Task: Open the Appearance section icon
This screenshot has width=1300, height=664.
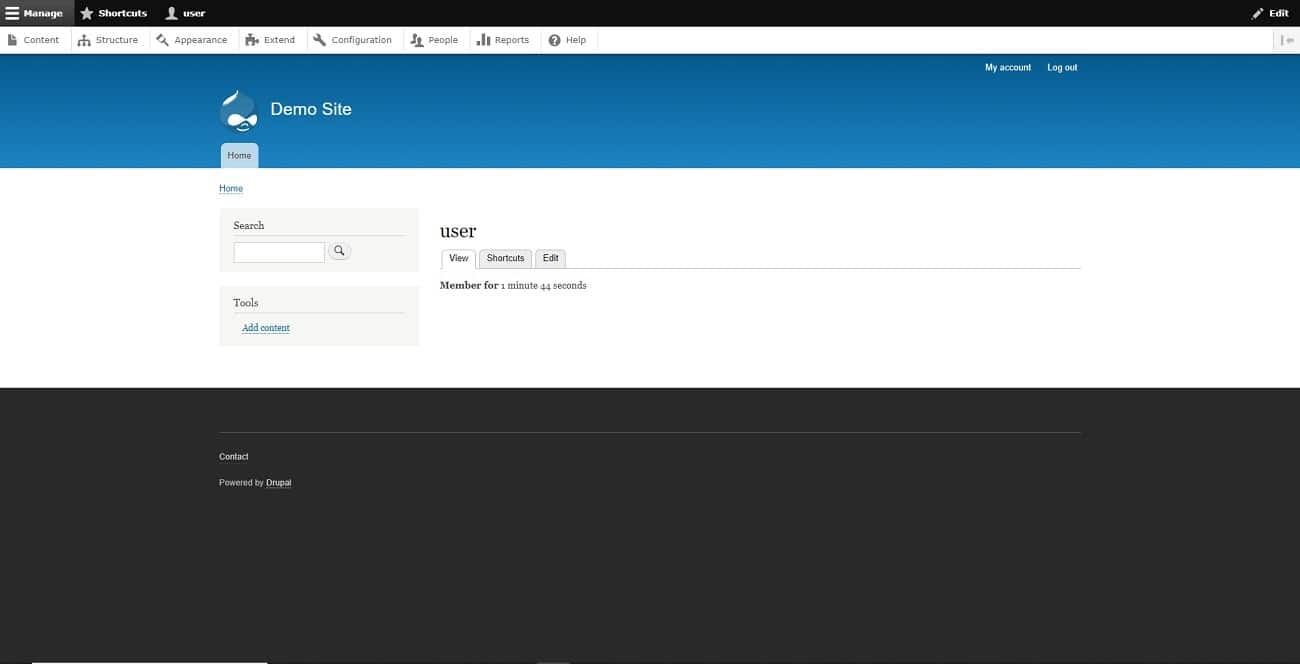Action: (x=162, y=39)
